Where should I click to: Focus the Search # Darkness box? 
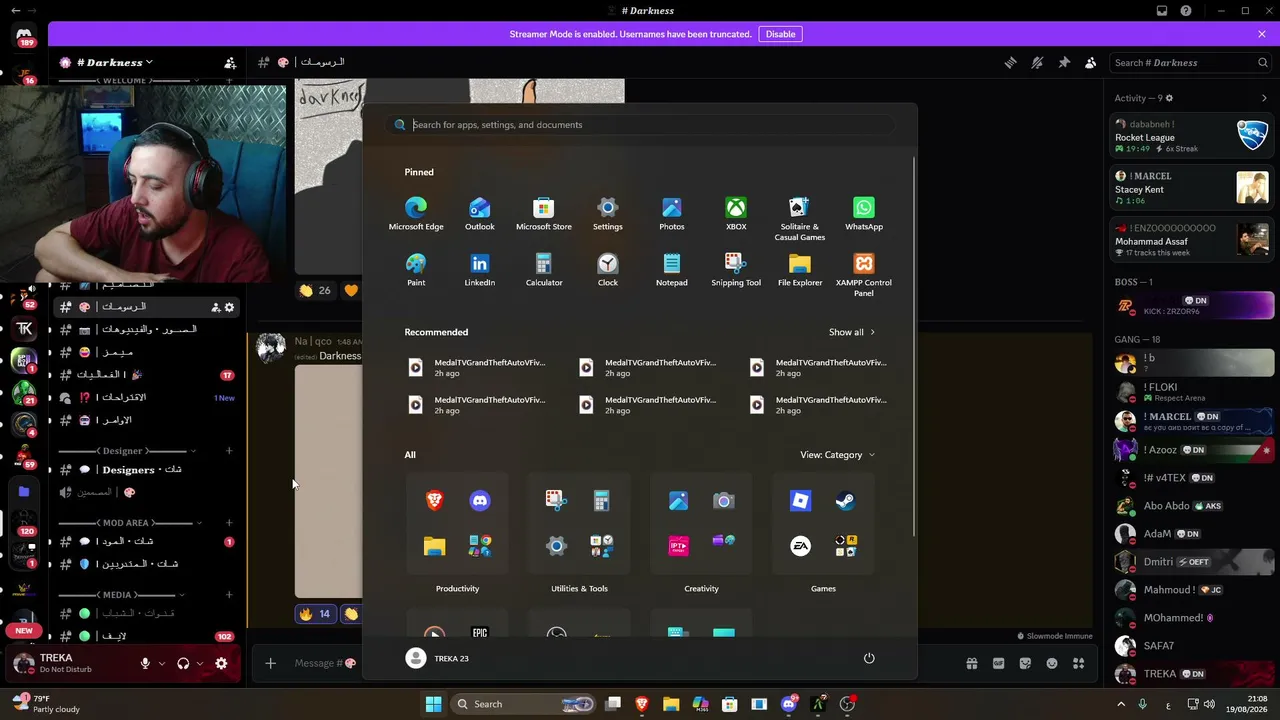point(1191,62)
